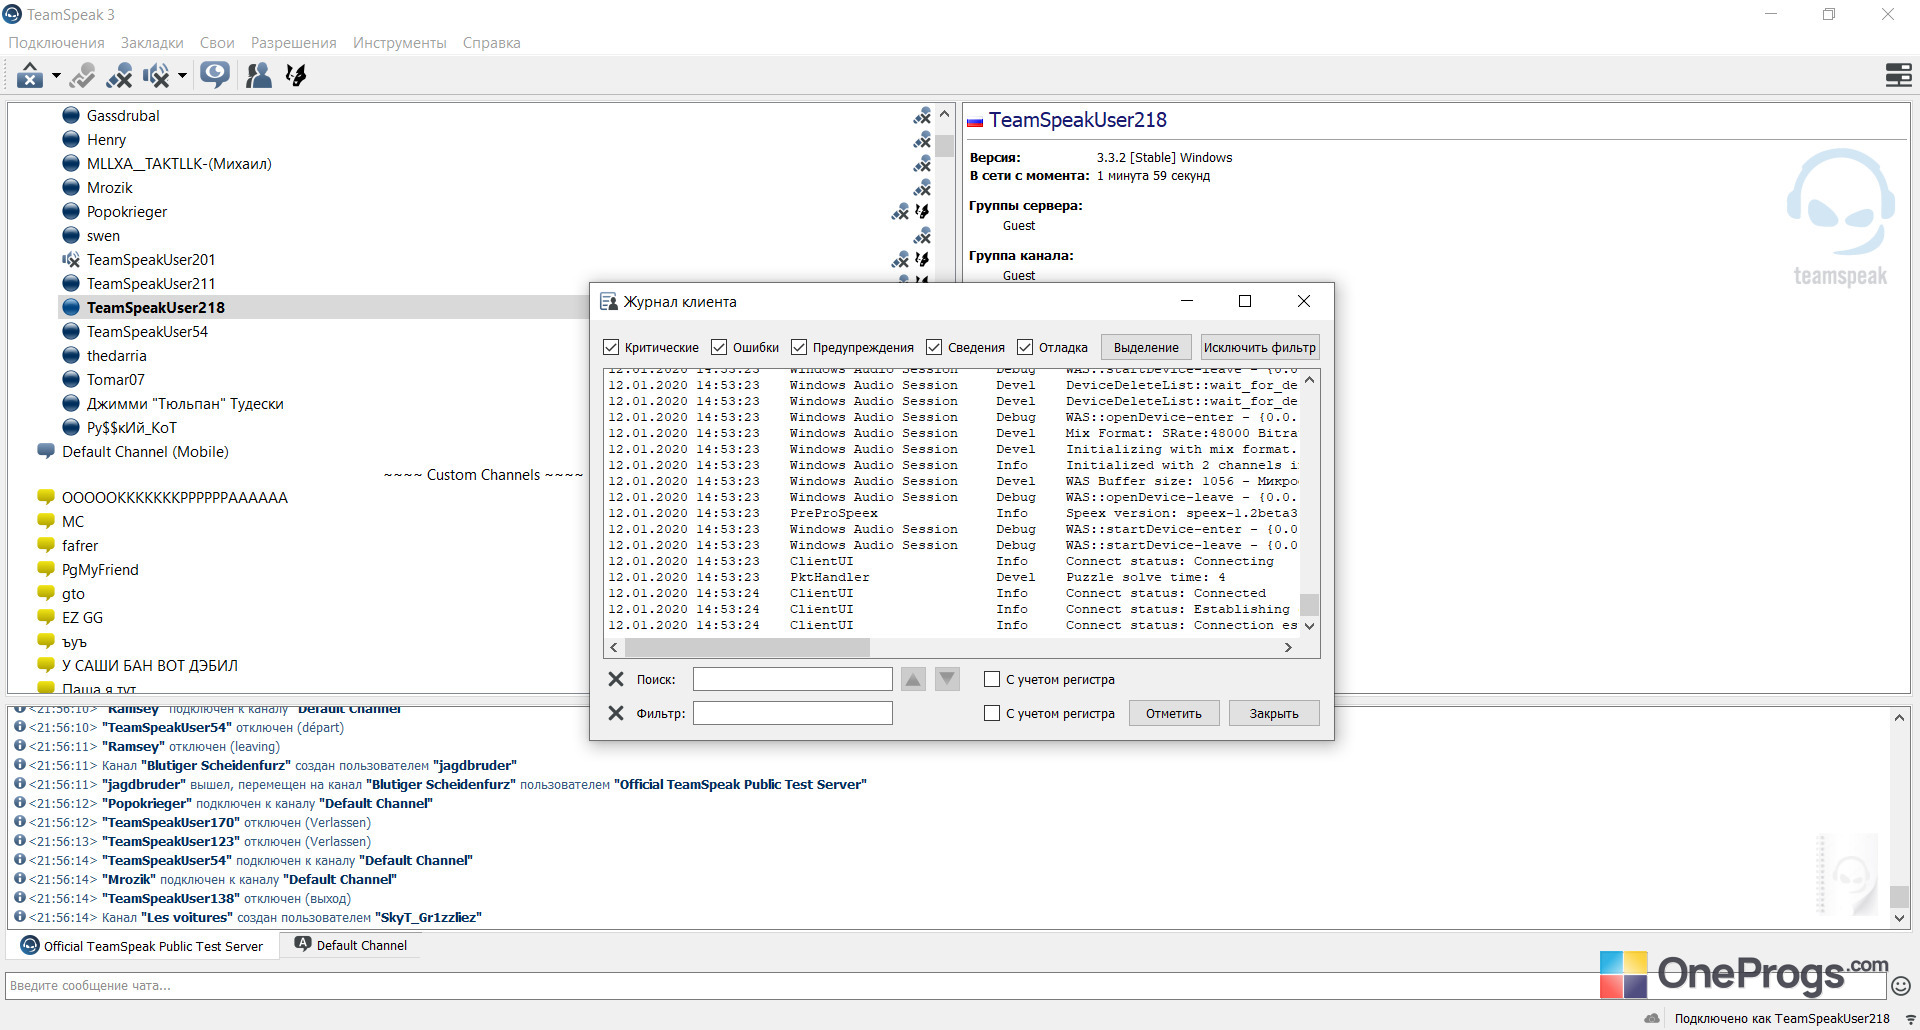1920x1030 pixels.
Task: Select user thedarria in channel tree
Action: (116, 356)
